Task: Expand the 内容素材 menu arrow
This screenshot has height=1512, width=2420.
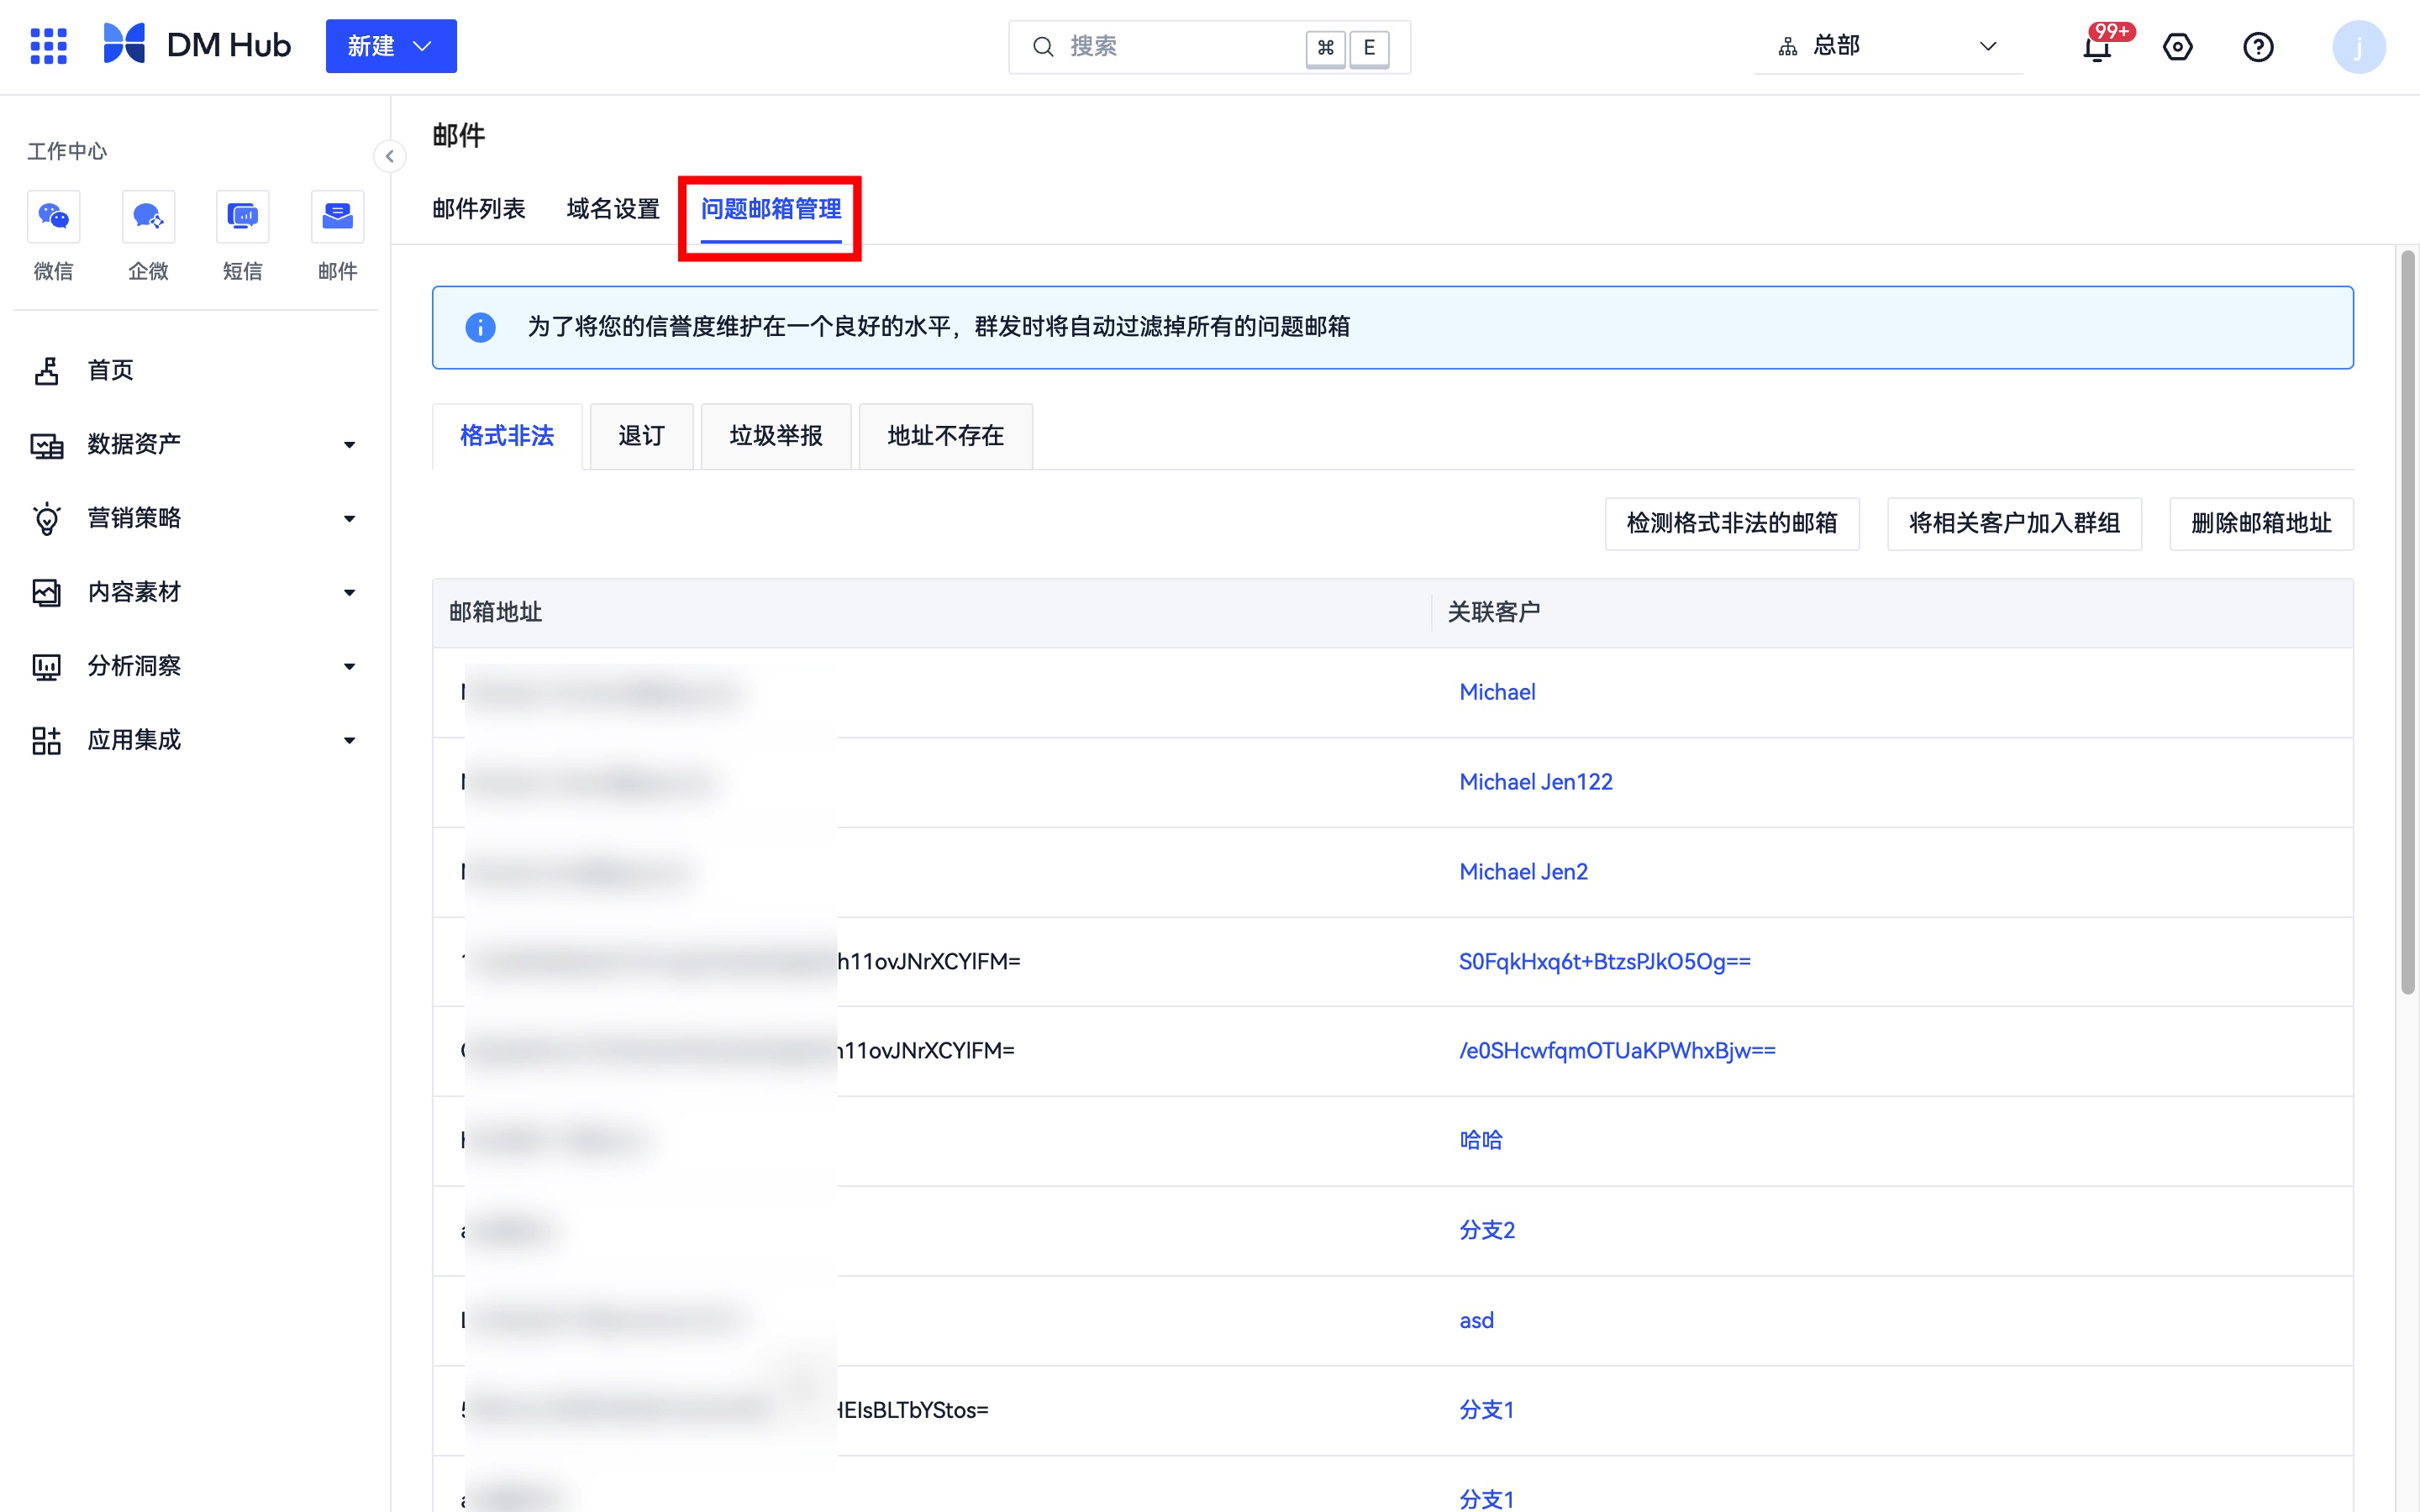Action: point(349,593)
